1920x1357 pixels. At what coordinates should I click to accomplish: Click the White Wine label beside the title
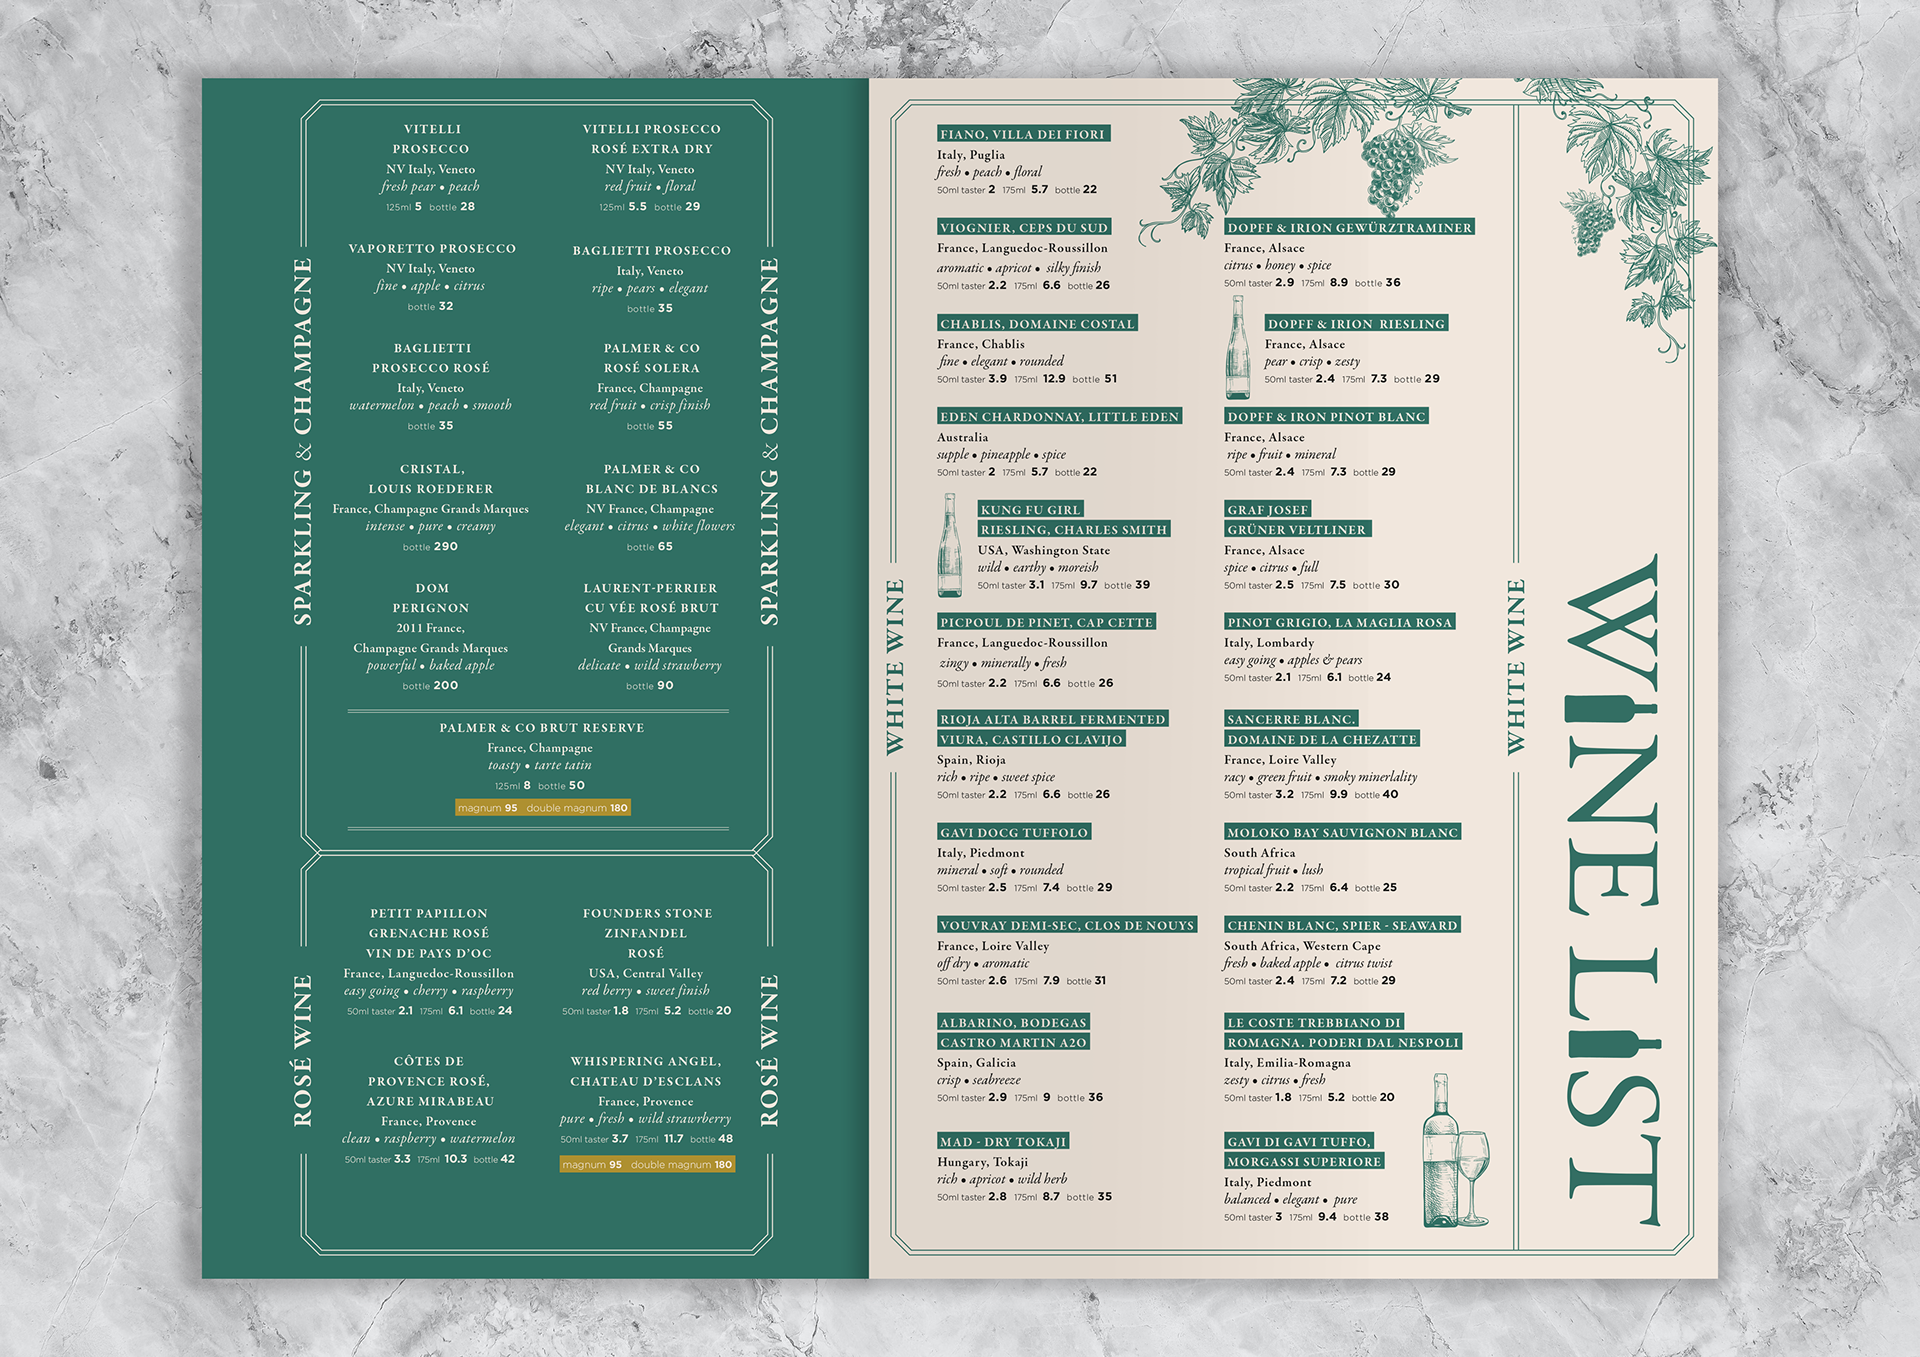(1515, 666)
